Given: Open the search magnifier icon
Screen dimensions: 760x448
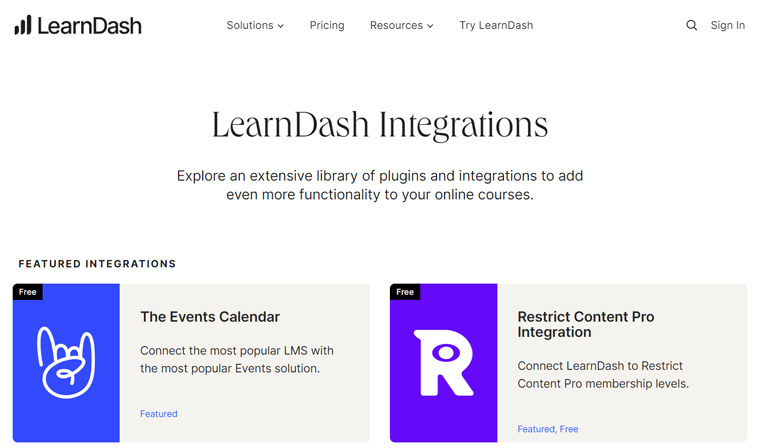Looking at the screenshot, I should click(x=691, y=25).
